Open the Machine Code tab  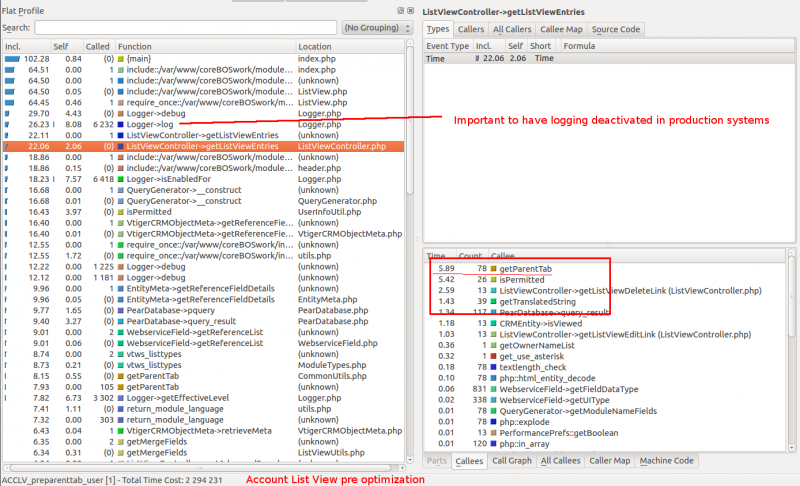(x=666, y=461)
